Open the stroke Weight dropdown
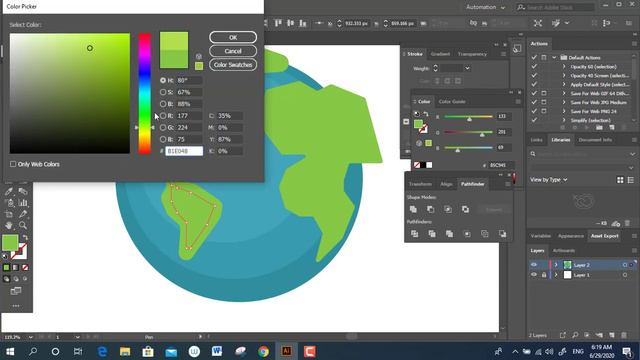This screenshot has width=640, height=360. (x=467, y=69)
